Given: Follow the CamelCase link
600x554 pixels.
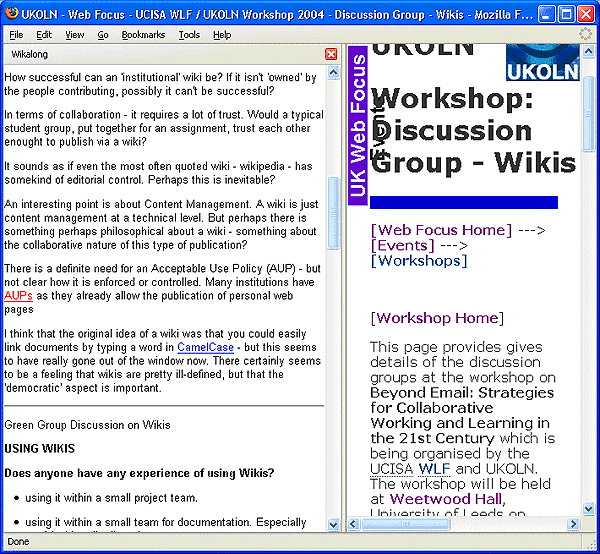Looking at the screenshot, I should 205,347.
